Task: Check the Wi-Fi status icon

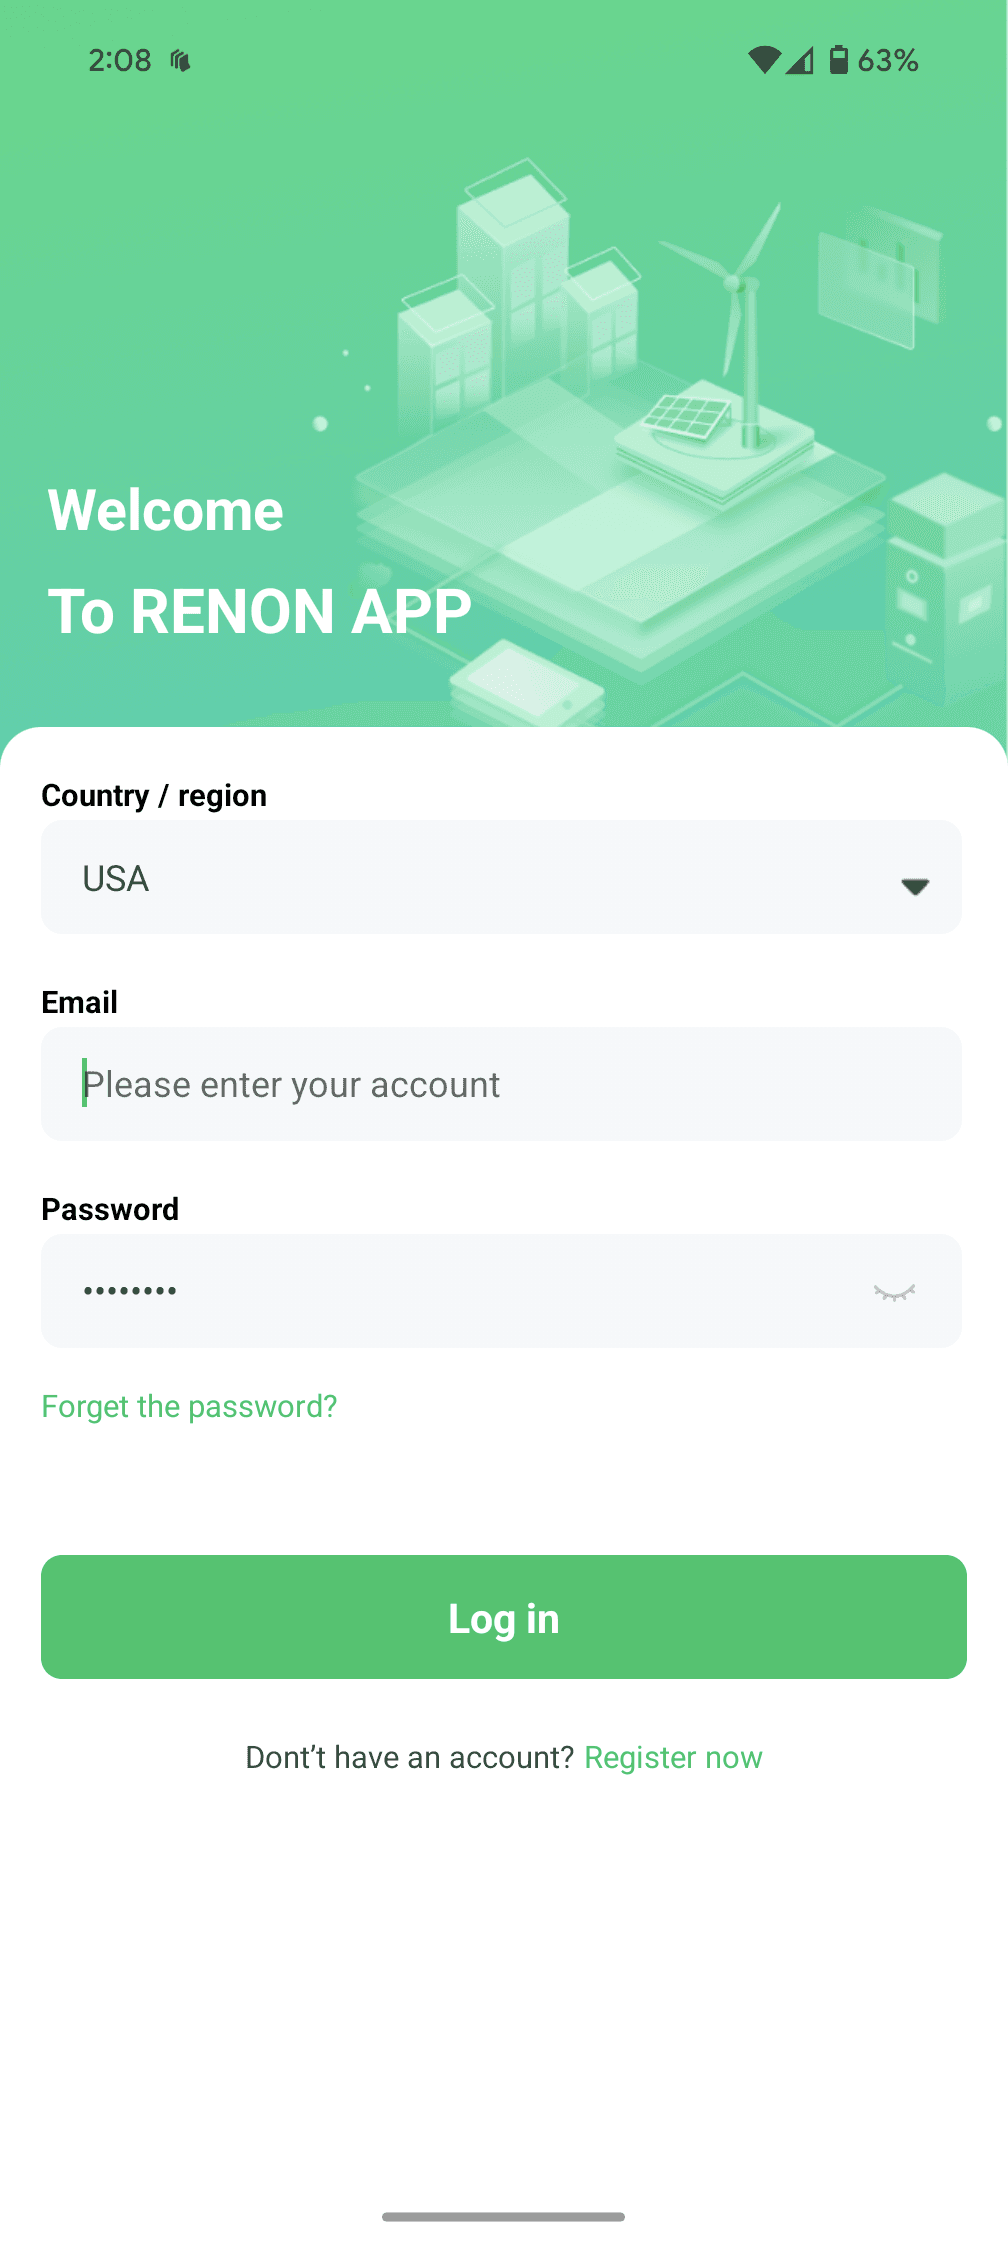Action: coord(765,59)
